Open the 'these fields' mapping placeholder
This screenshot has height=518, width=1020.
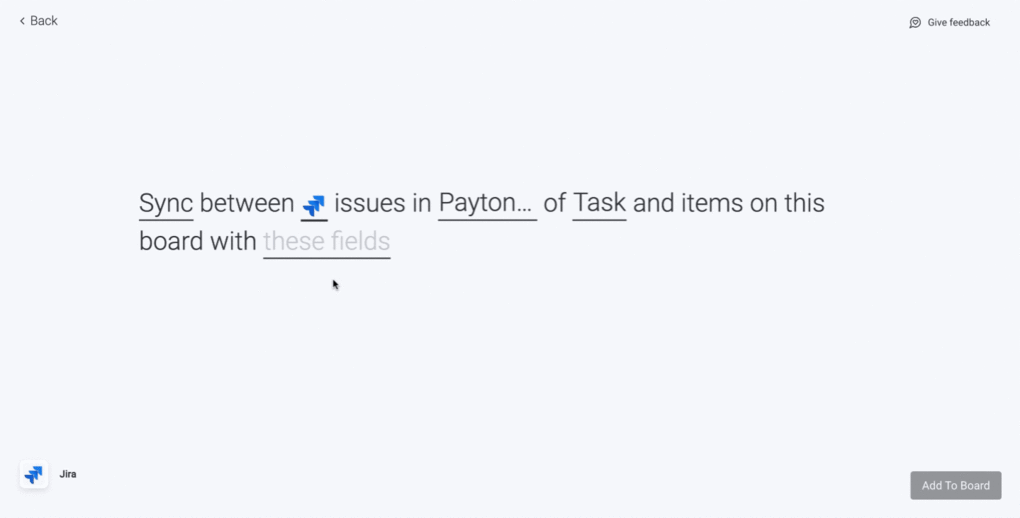327,241
